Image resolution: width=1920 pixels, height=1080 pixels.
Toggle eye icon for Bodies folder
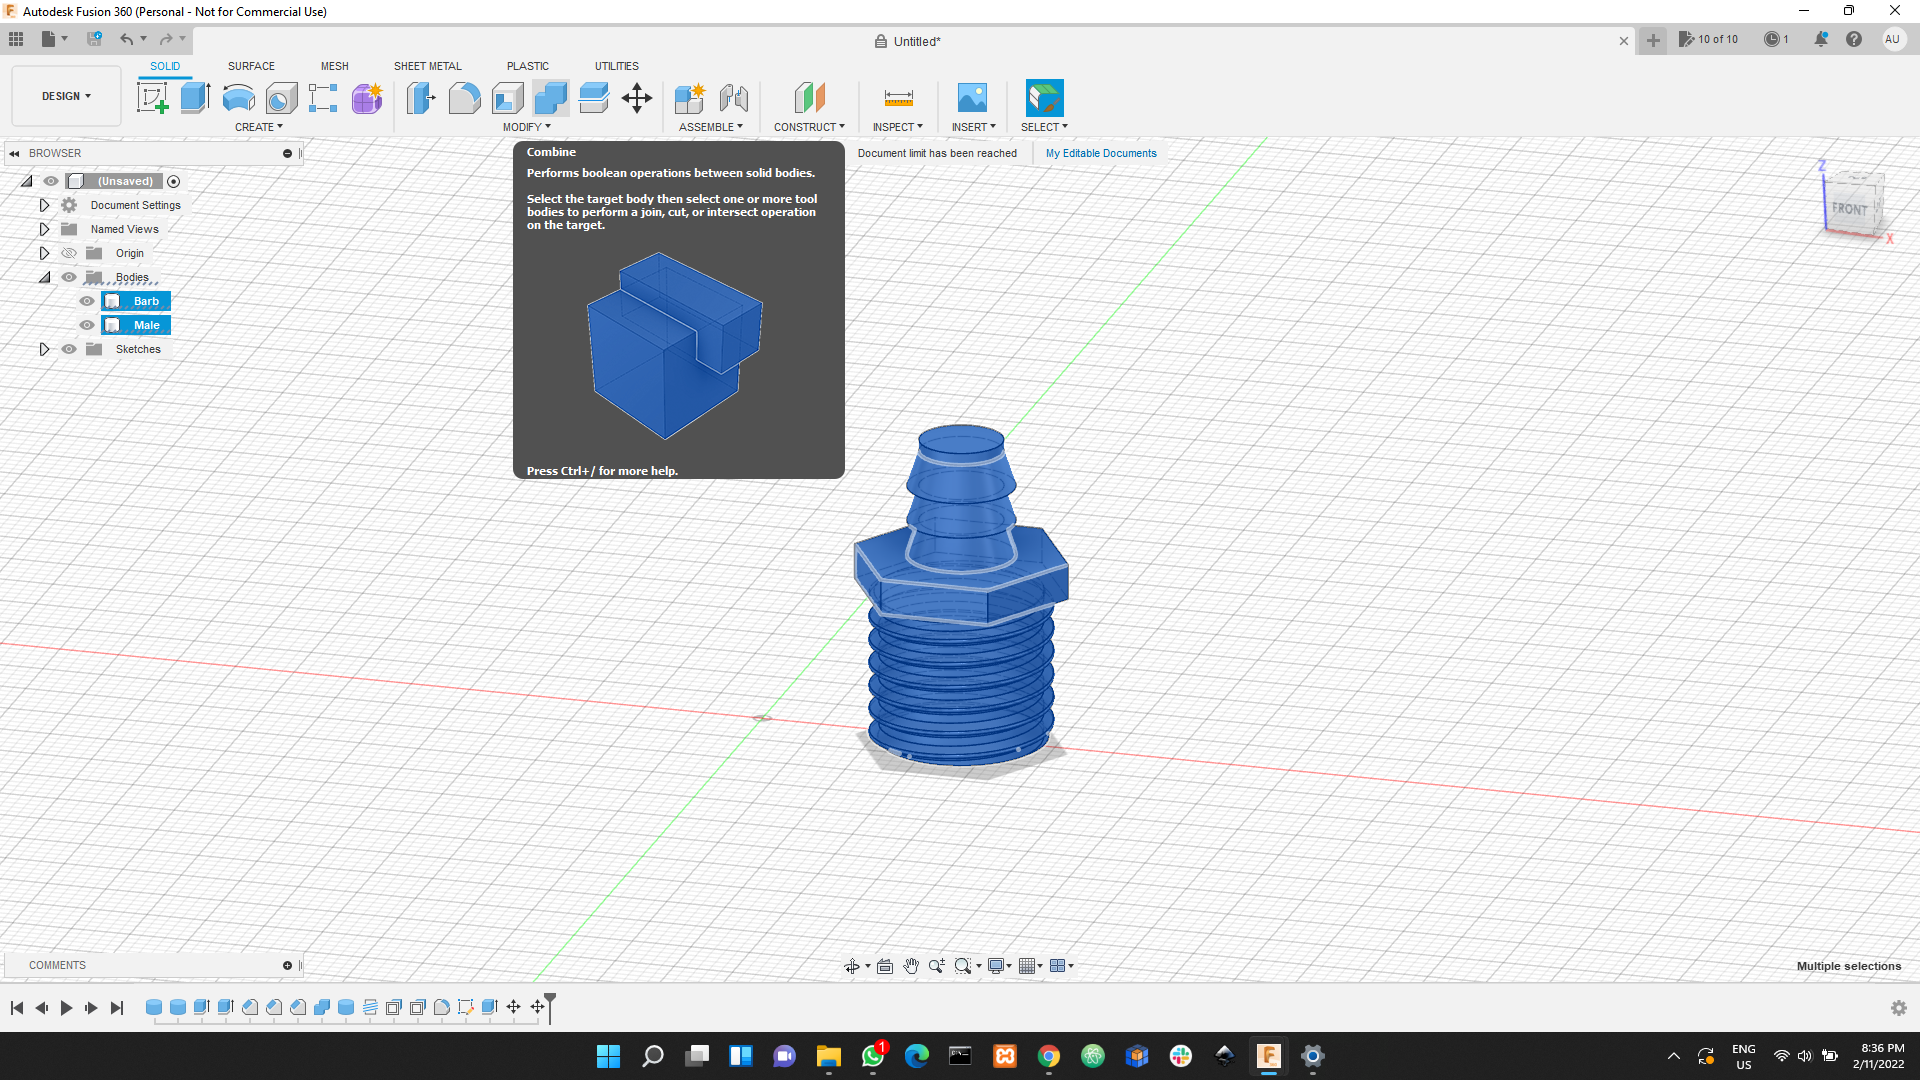pos(67,277)
